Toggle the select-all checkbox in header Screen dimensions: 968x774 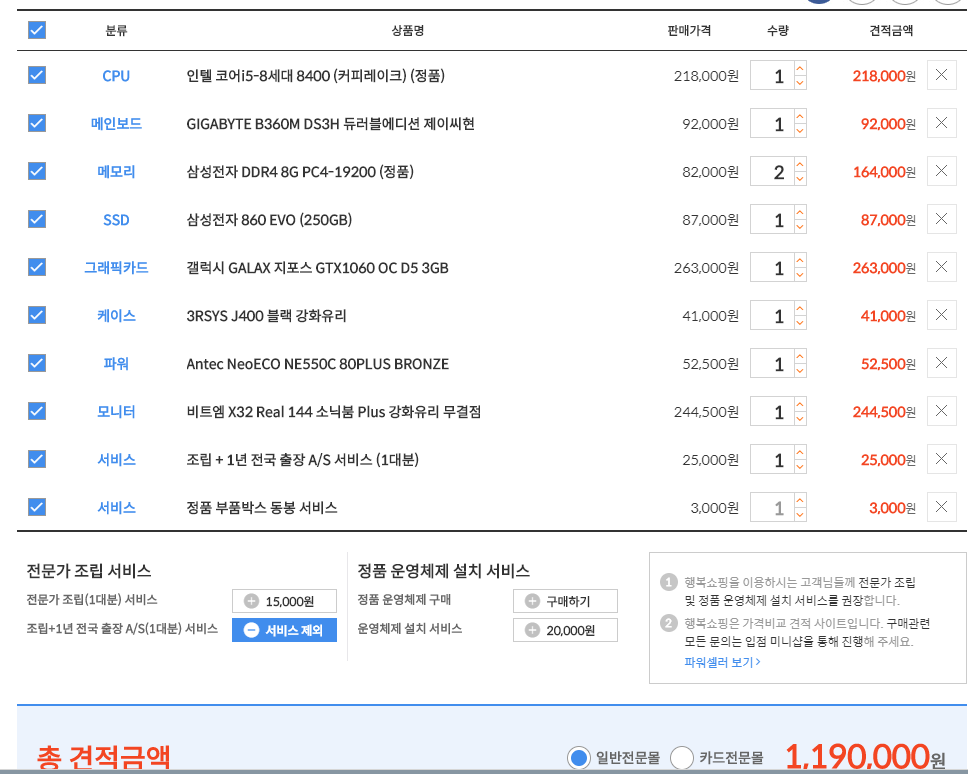coord(37,30)
